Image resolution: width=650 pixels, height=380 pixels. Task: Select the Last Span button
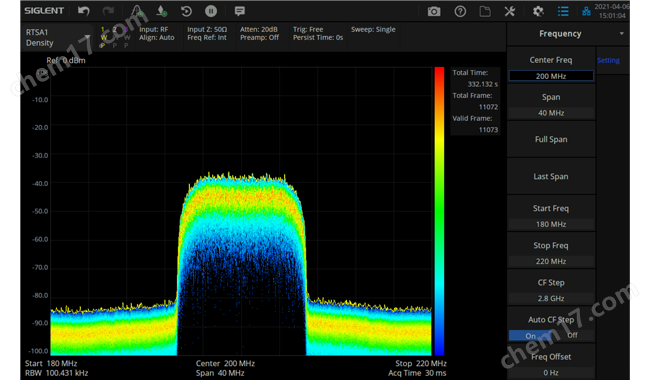point(551,177)
